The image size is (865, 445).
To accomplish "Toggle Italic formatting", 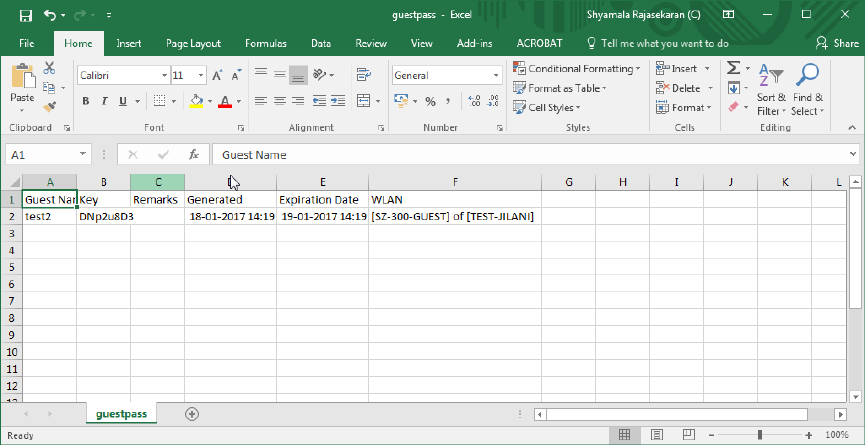I will point(104,101).
